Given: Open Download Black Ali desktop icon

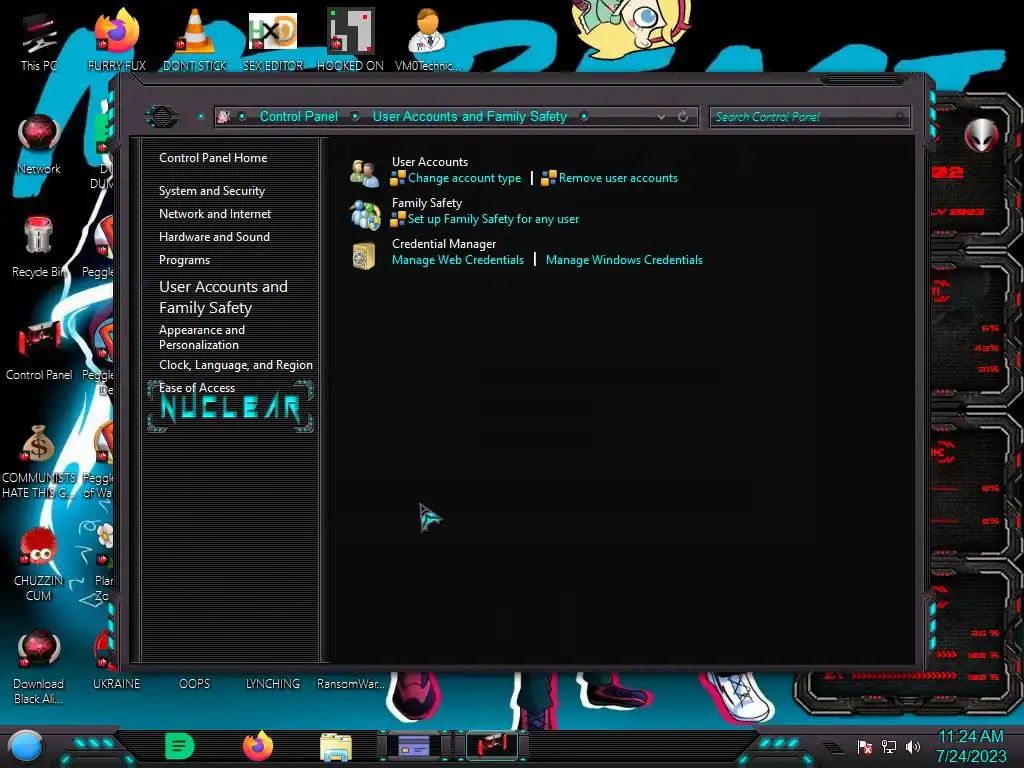Looking at the screenshot, I should click(39, 667).
